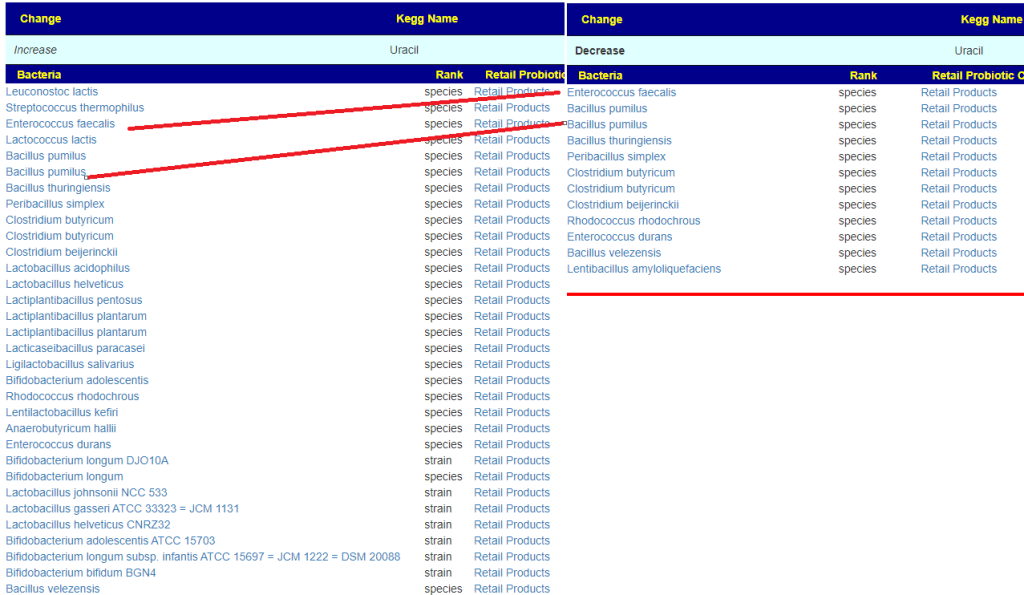Open Retail Products for Lacticaseibacillus paracasei
Screen dimensions: 1024x595
click(512, 348)
